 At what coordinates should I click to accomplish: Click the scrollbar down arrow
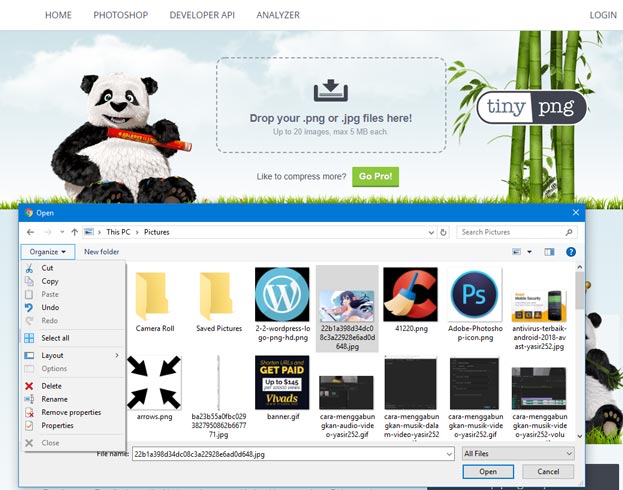[x=579, y=436]
